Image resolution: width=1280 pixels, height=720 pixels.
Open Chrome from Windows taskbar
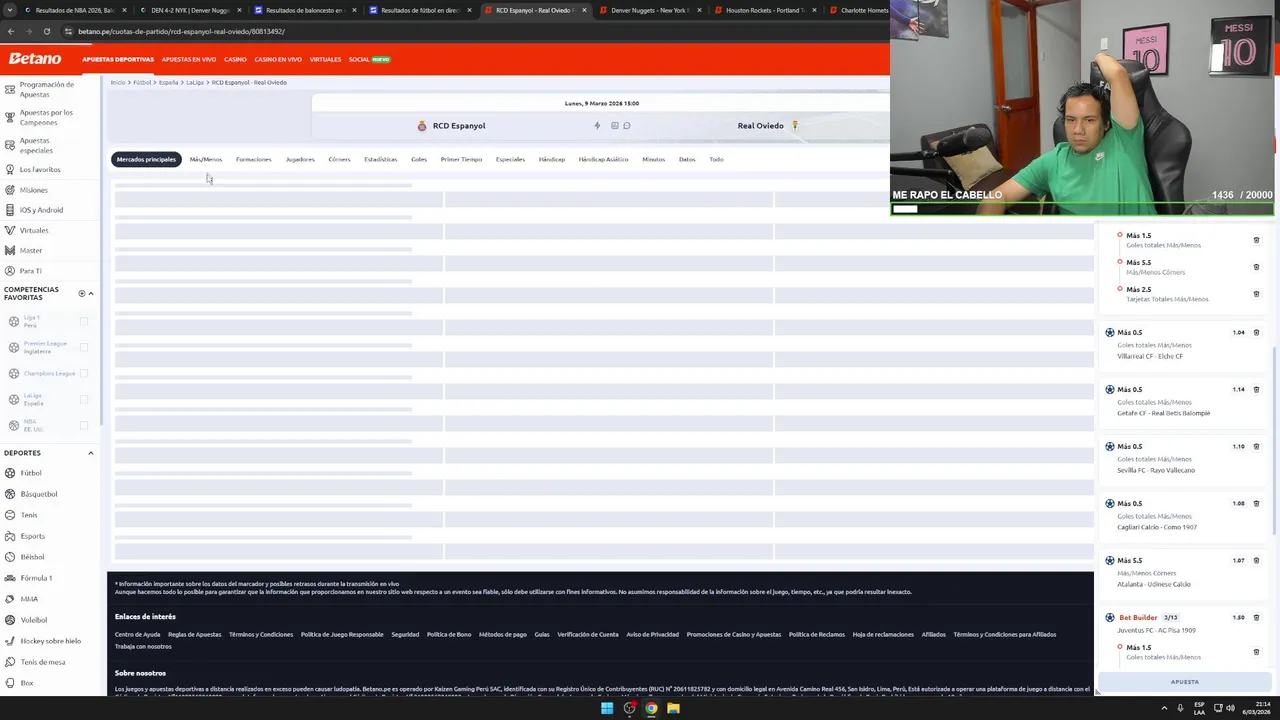coord(651,708)
